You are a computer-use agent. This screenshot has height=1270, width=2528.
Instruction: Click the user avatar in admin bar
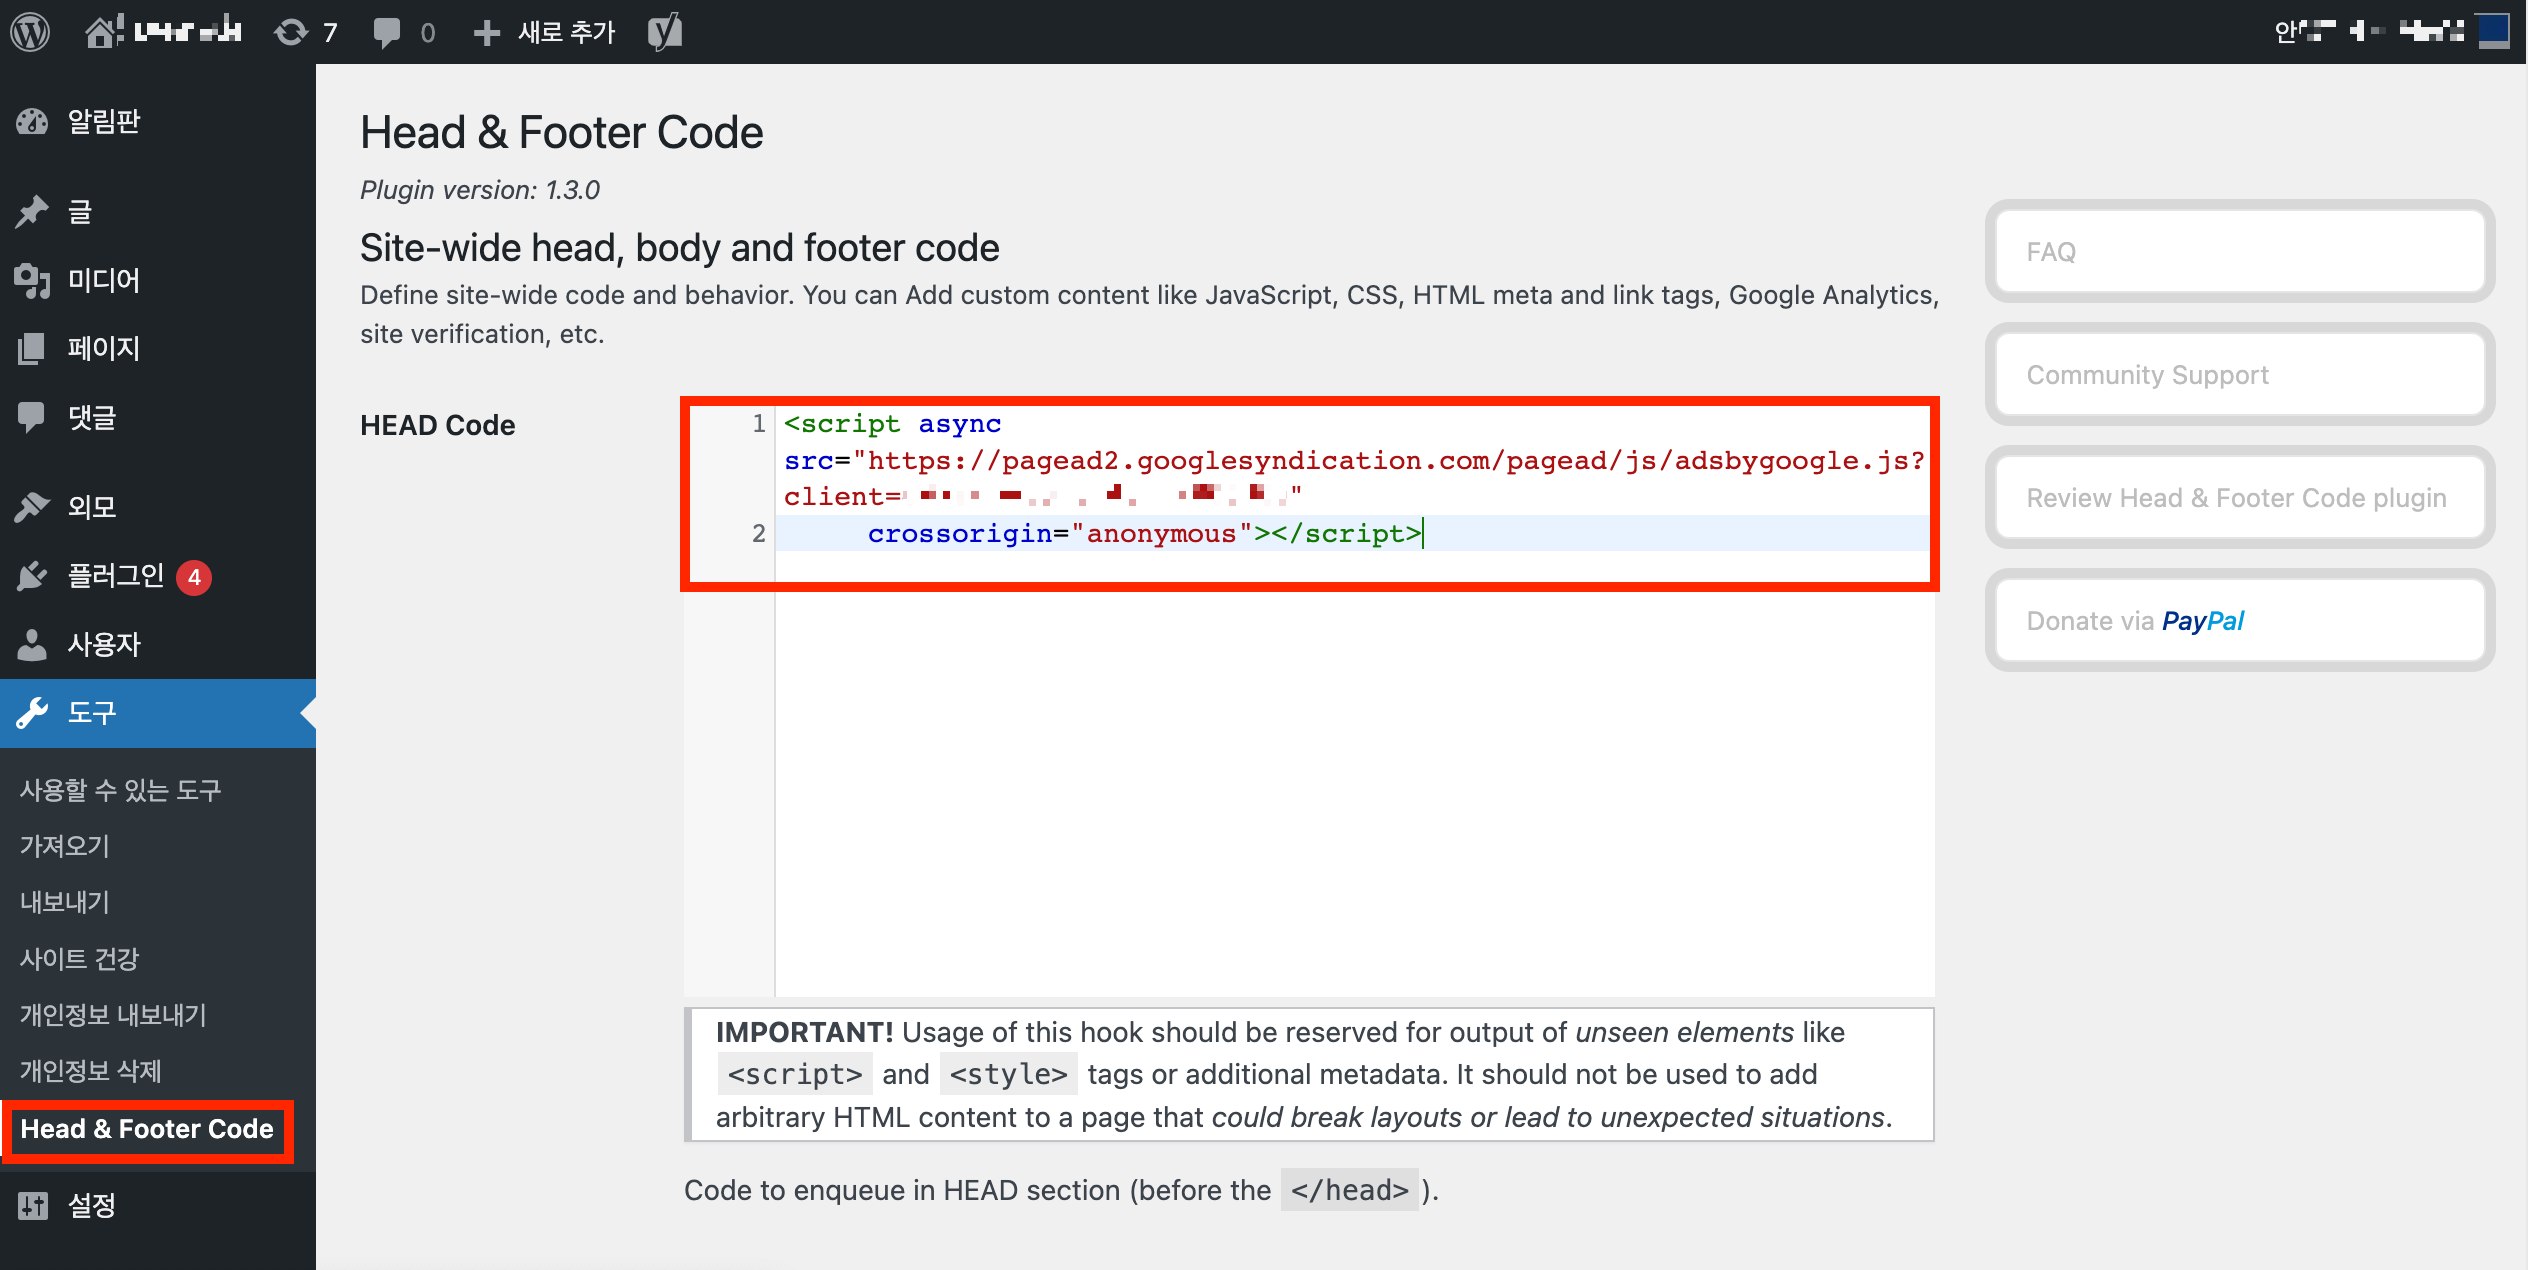pyautogui.click(x=2493, y=31)
